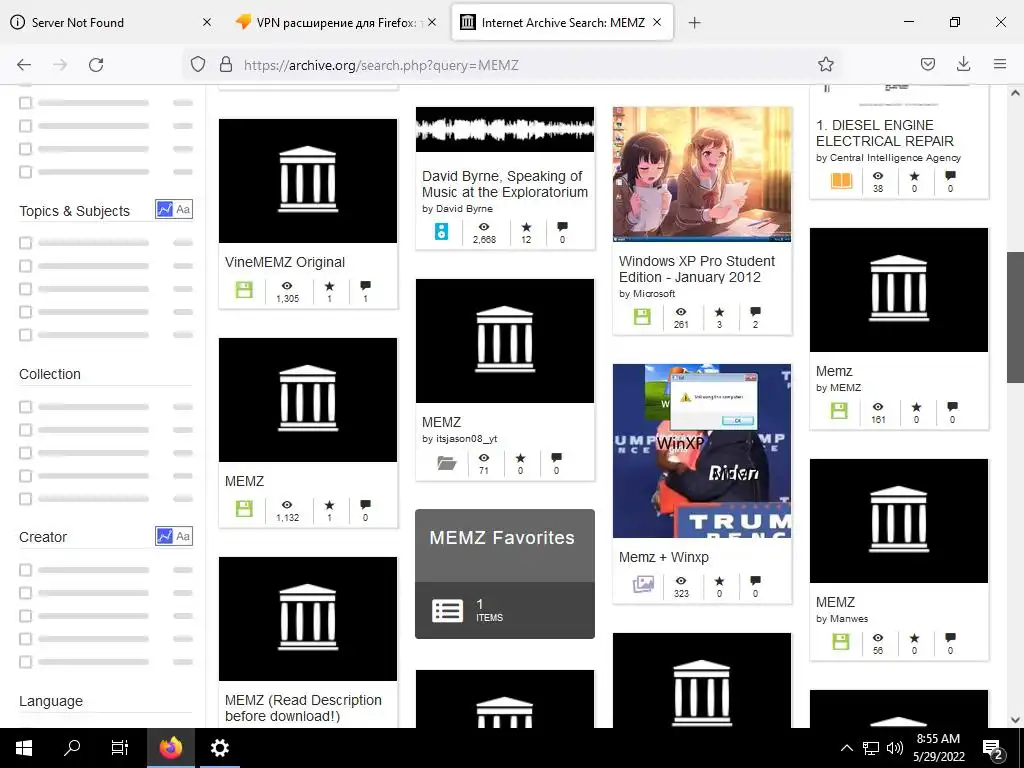Image resolution: width=1024 pixels, height=768 pixels.
Task: Tick second Topics & Subjects checkbox
Action: tap(25, 266)
